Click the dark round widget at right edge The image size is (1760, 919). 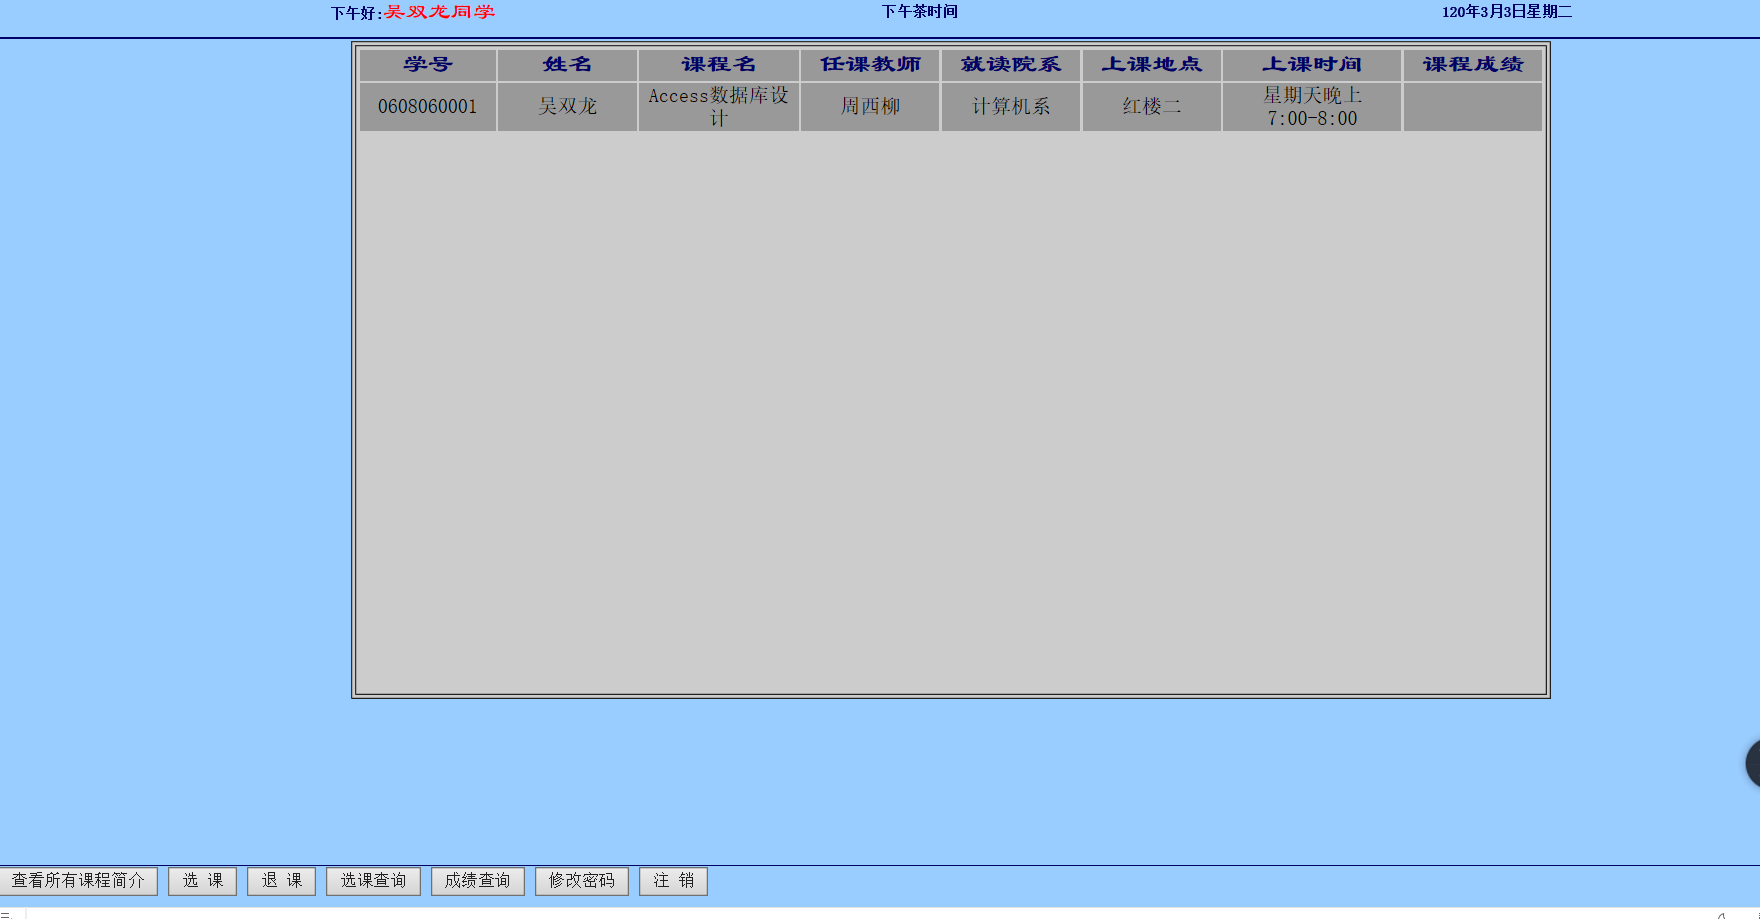pyautogui.click(x=1753, y=765)
